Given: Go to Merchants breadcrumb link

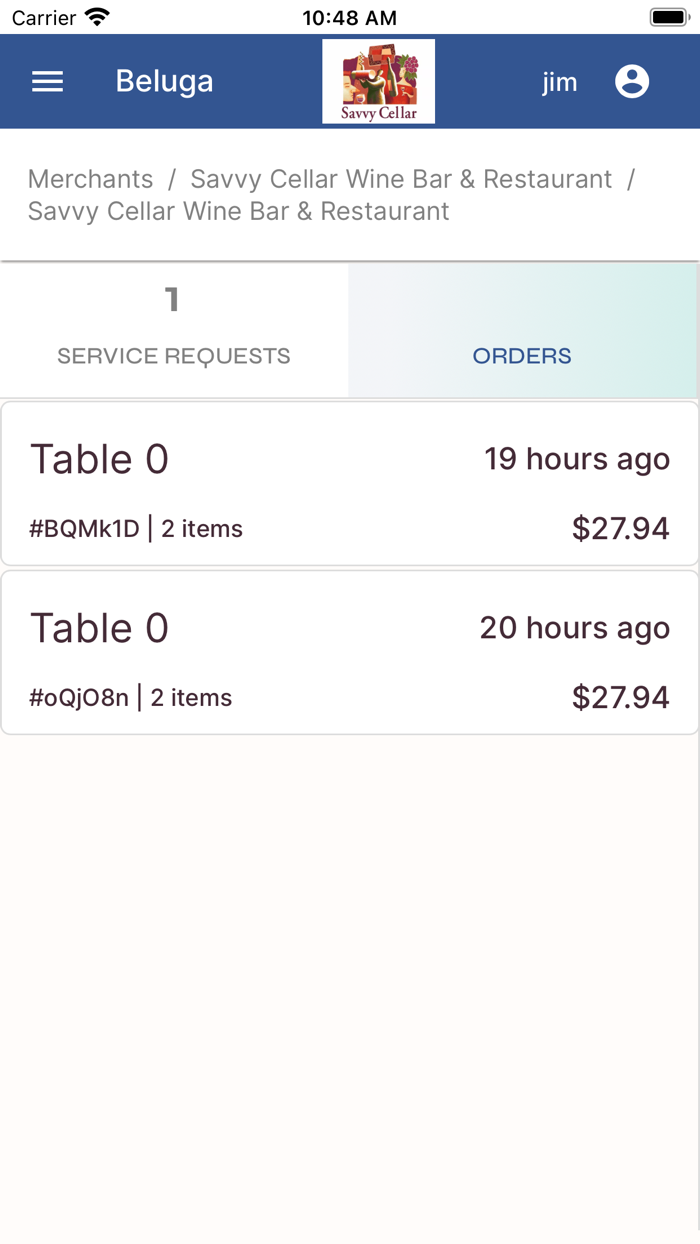Looking at the screenshot, I should [90, 179].
